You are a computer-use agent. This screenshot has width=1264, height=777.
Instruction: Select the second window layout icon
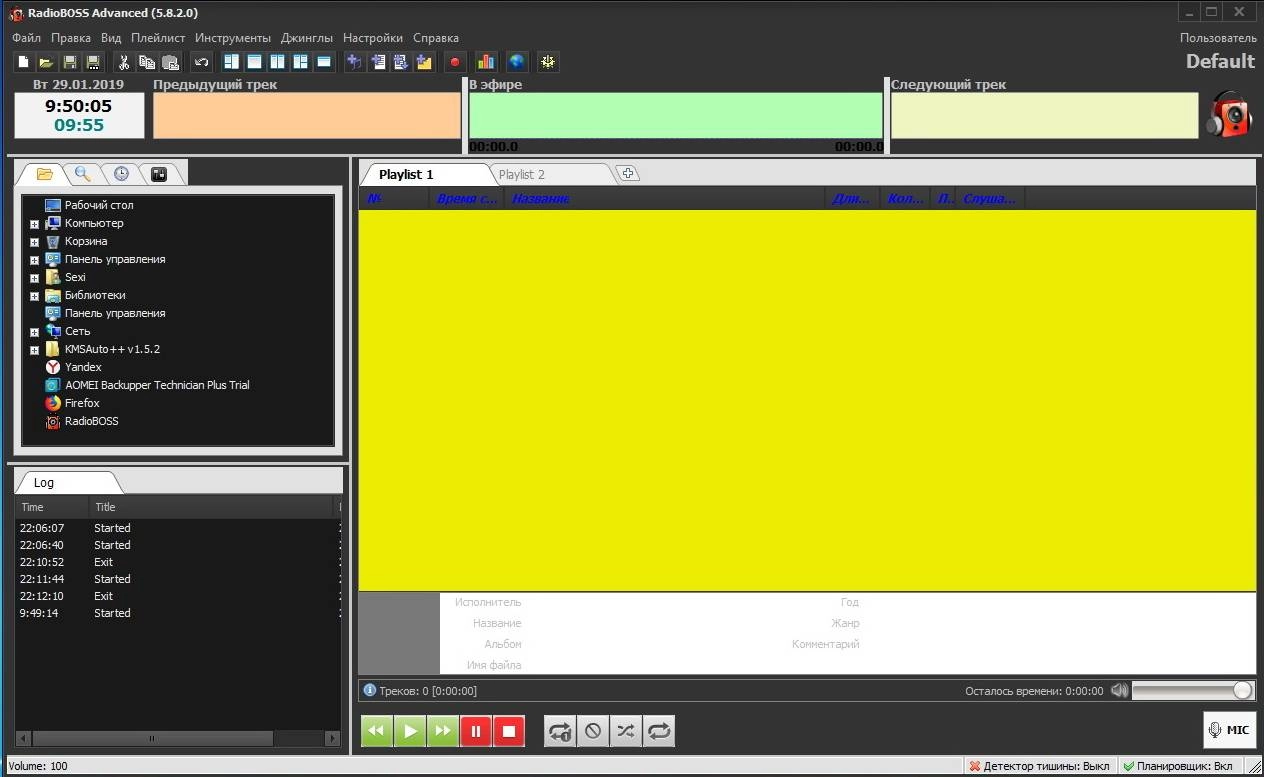point(255,62)
